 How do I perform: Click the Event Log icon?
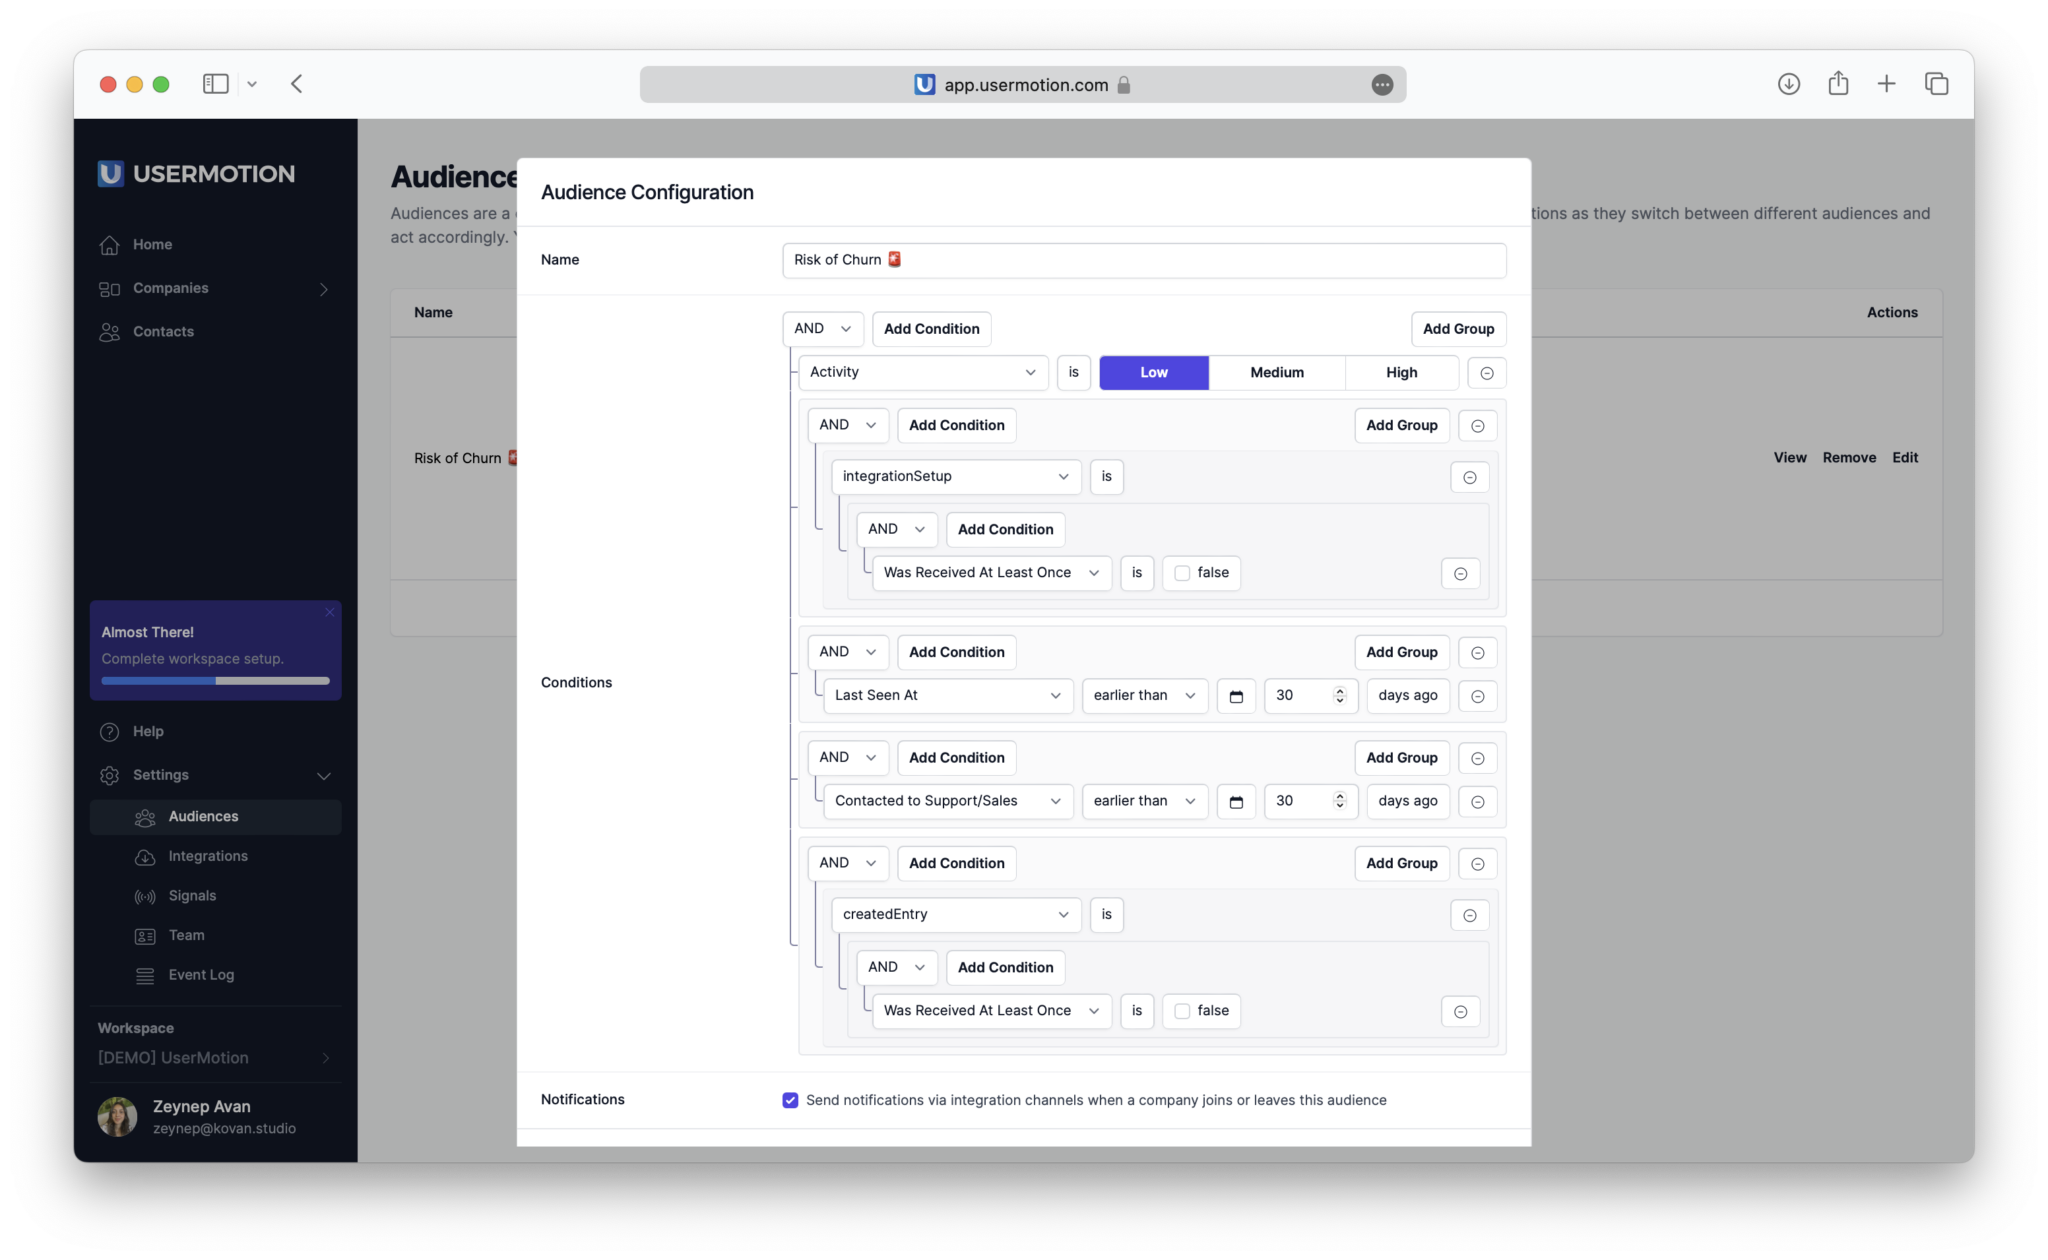pyautogui.click(x=145, y=974)
